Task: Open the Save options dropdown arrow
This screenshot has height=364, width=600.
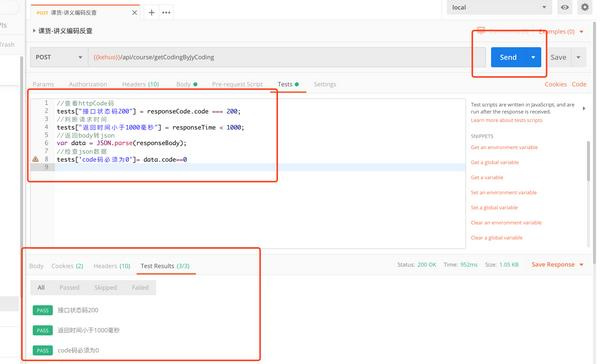Action: pos(578,57)
